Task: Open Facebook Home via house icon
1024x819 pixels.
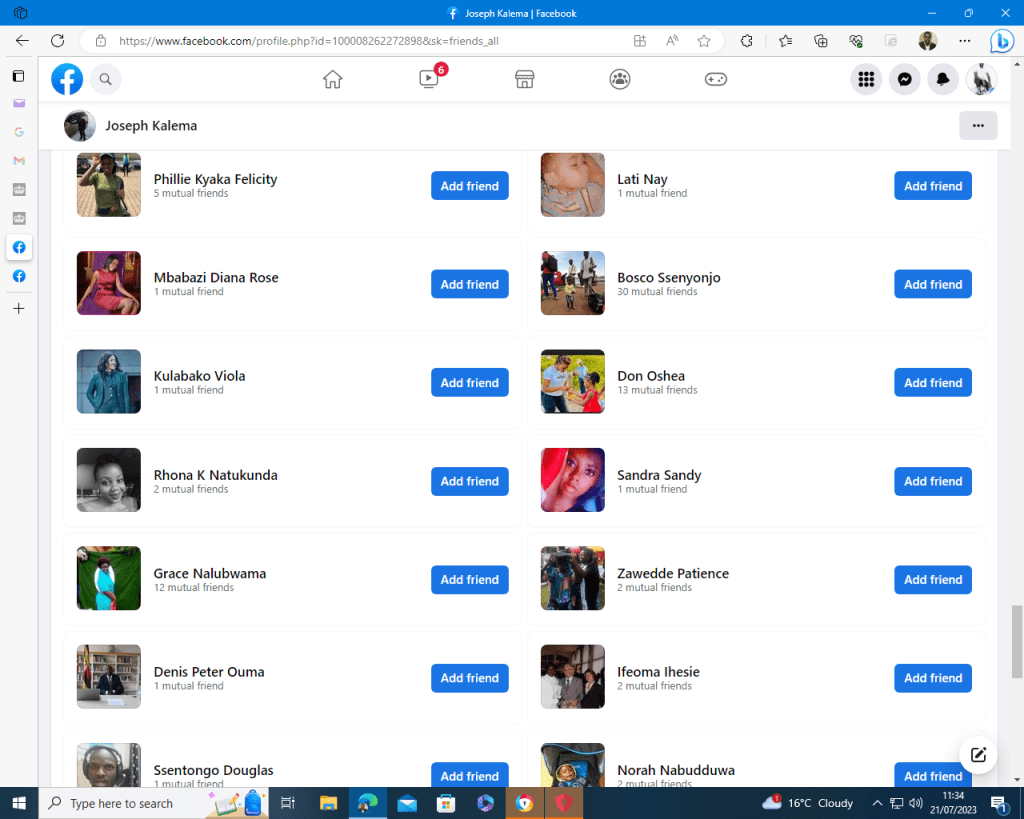Action: point(333,79)
